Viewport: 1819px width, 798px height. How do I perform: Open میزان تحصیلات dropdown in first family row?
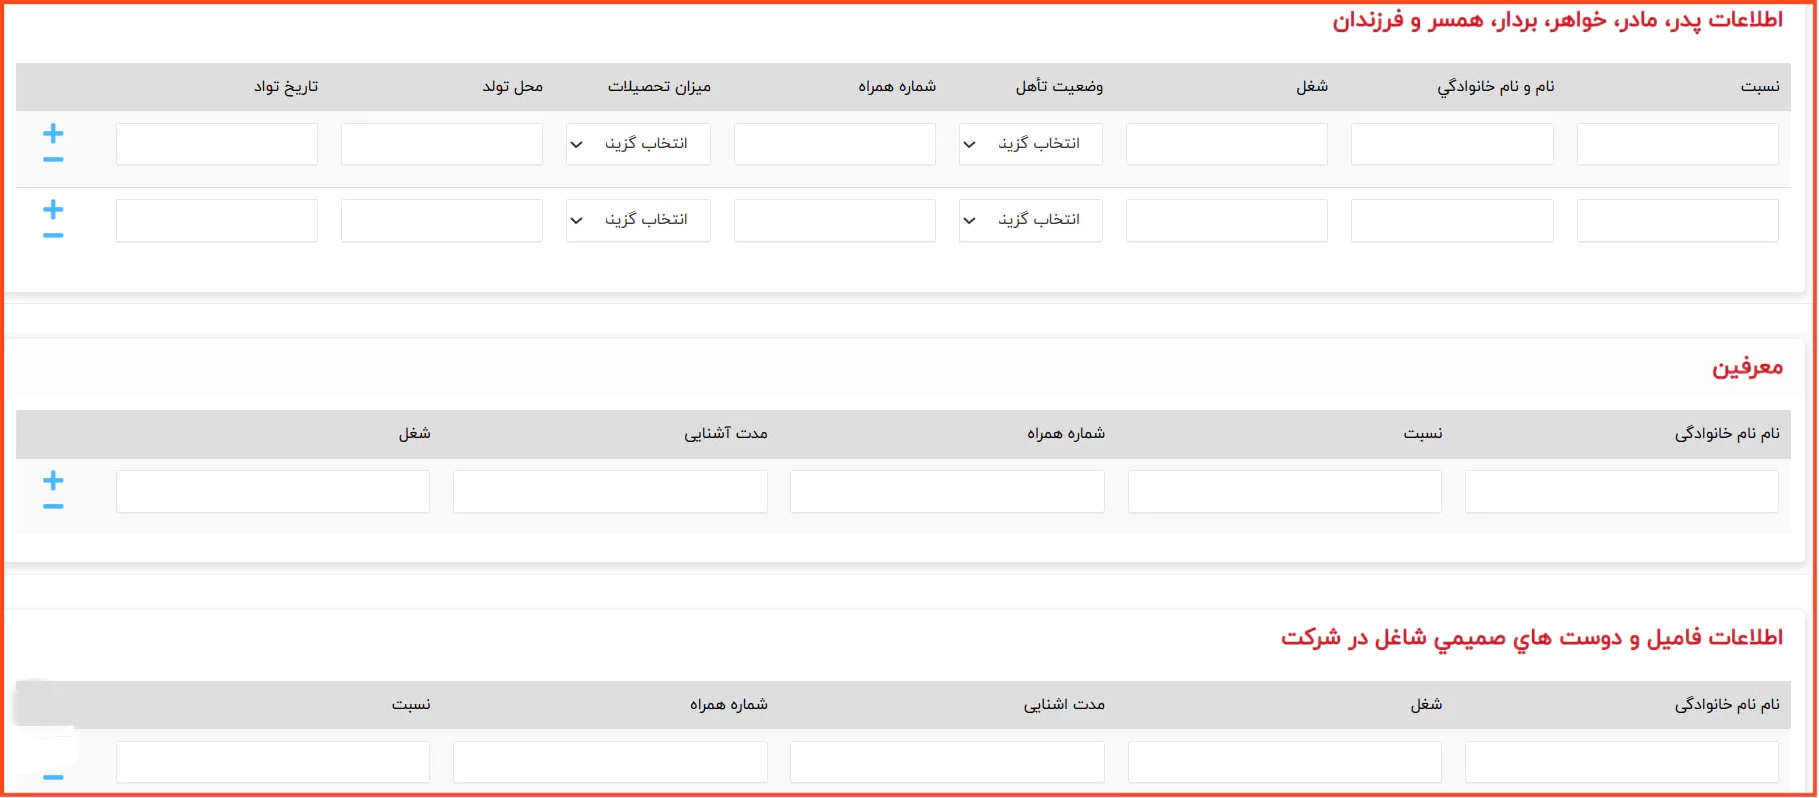pyautogui.click(x=638, y=144)
